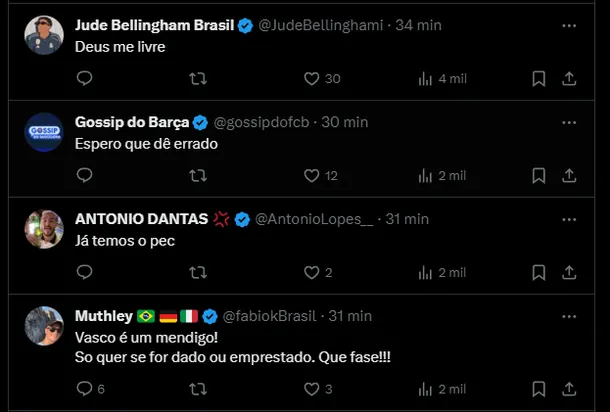Retweet Muthley's 'Vasco é um mendigo' tweet
This screenshot has height=412, width=610.
pos(198,389)
